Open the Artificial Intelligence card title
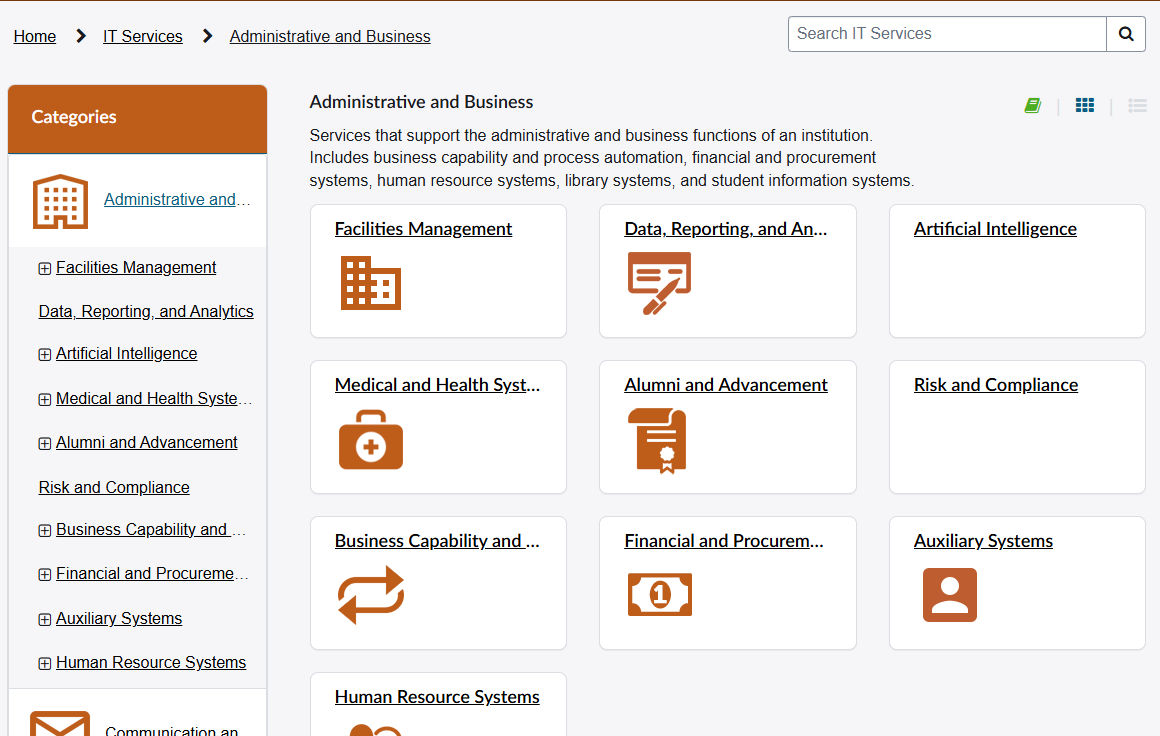Image resolution: width=1160 pixels, height=736 pixels. tap(995, 229)
